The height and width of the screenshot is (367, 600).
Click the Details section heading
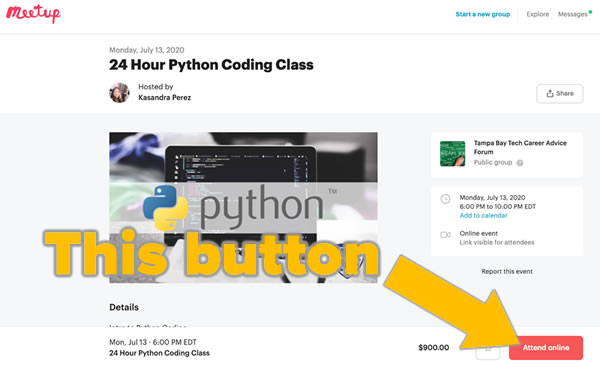pos(124,307)
